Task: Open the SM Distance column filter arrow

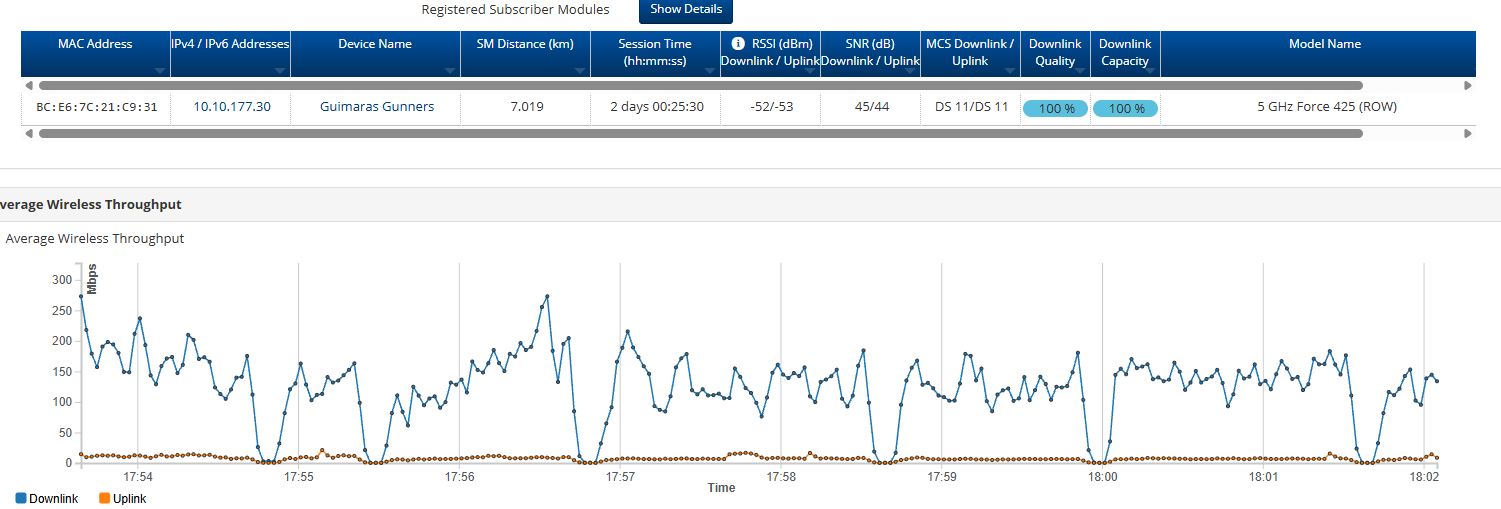Action: [x=580, y=71]
